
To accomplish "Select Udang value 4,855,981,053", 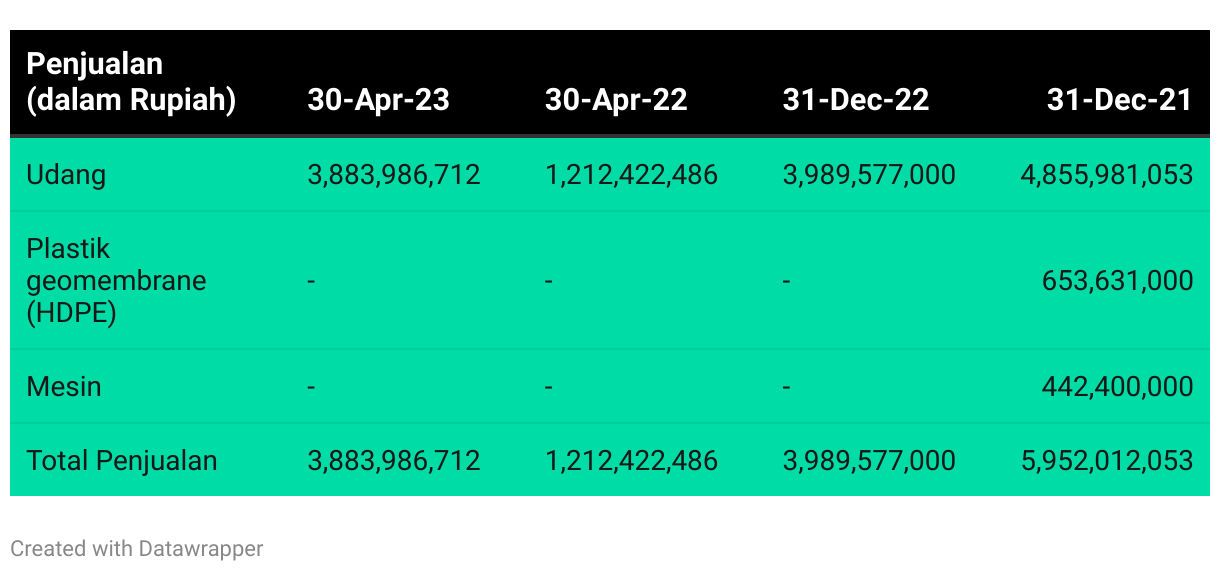I will 1107,175.
